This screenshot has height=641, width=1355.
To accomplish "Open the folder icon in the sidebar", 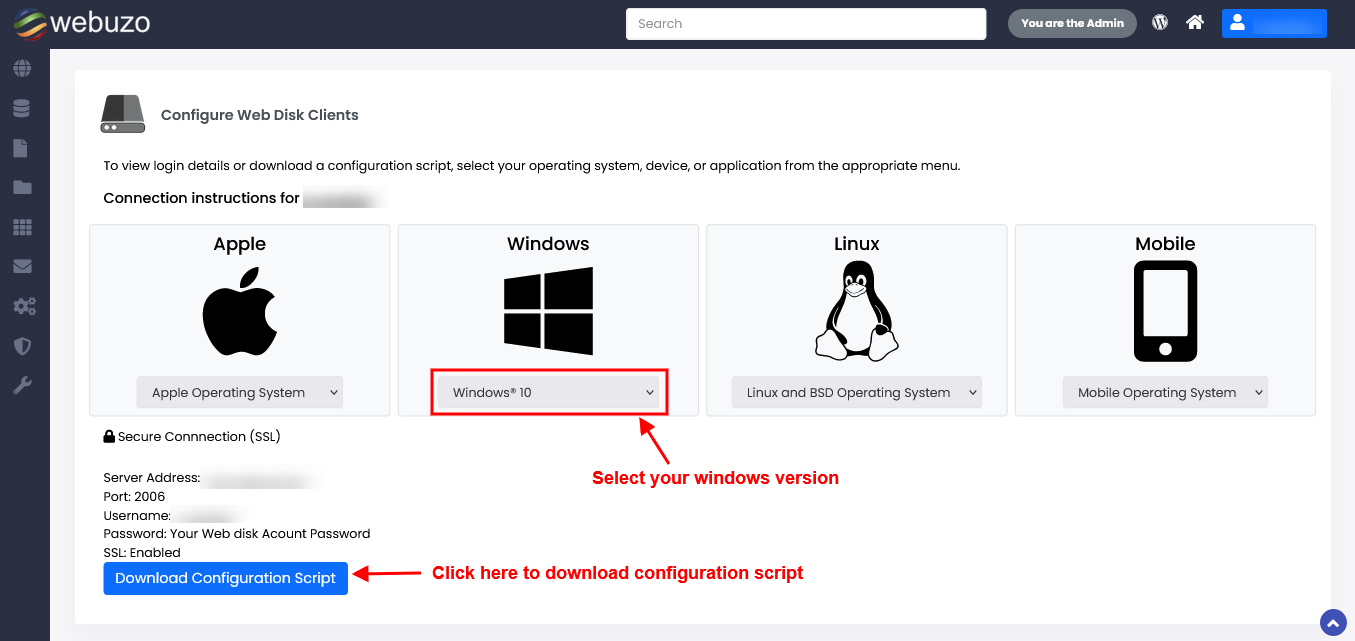I will click(24, 187).
